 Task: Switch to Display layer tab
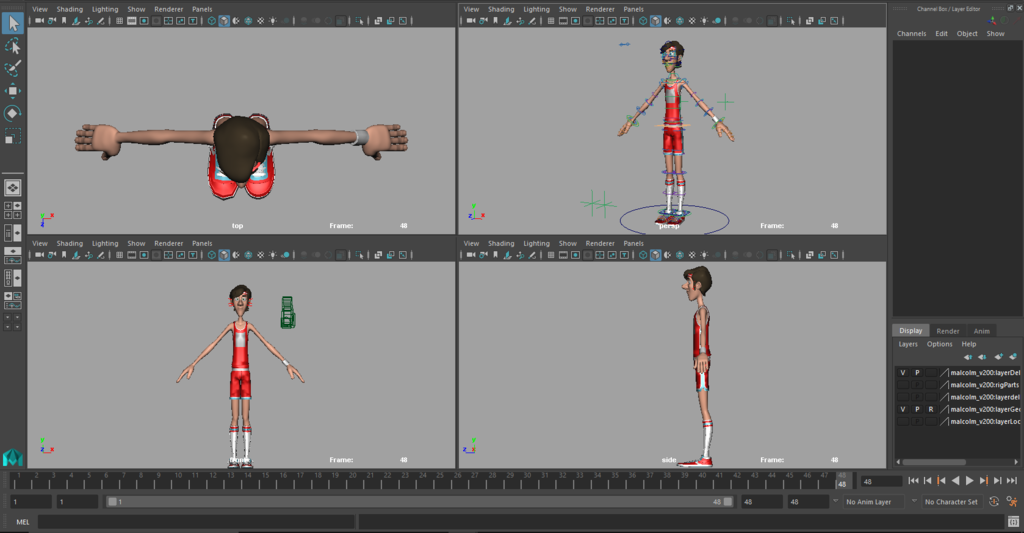pos(910,331)
